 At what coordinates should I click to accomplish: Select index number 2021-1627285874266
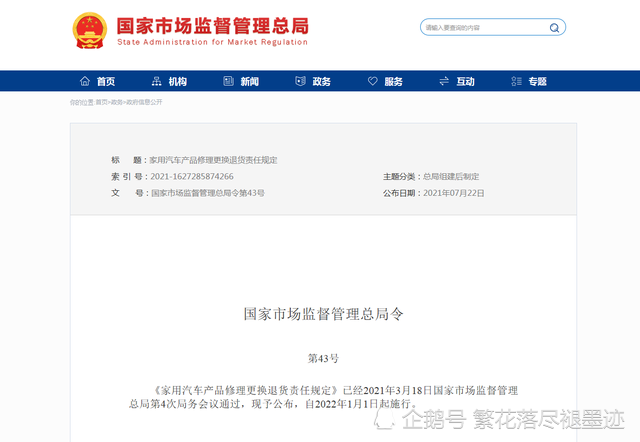coord(192,176)
